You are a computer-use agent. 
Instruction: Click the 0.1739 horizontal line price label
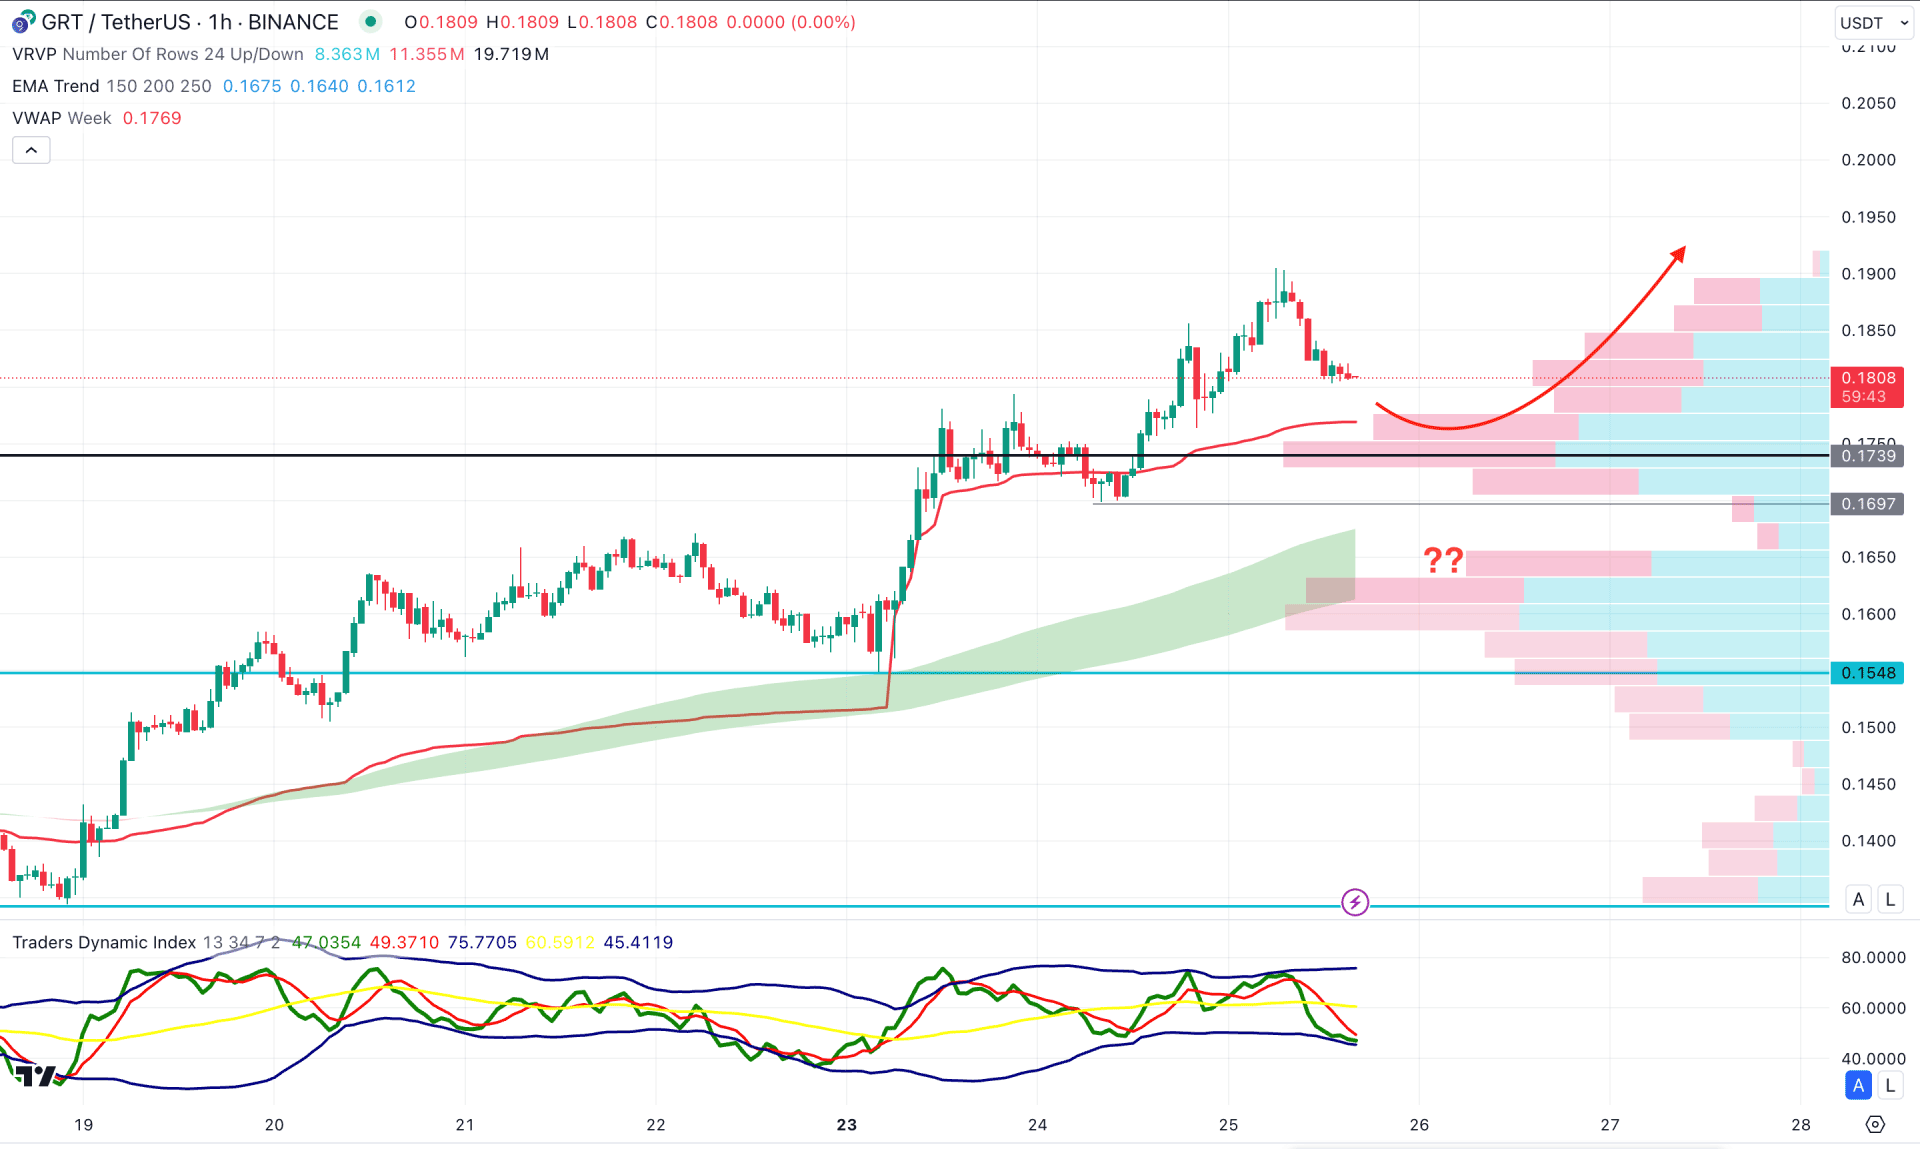[x=1867, y=456]
